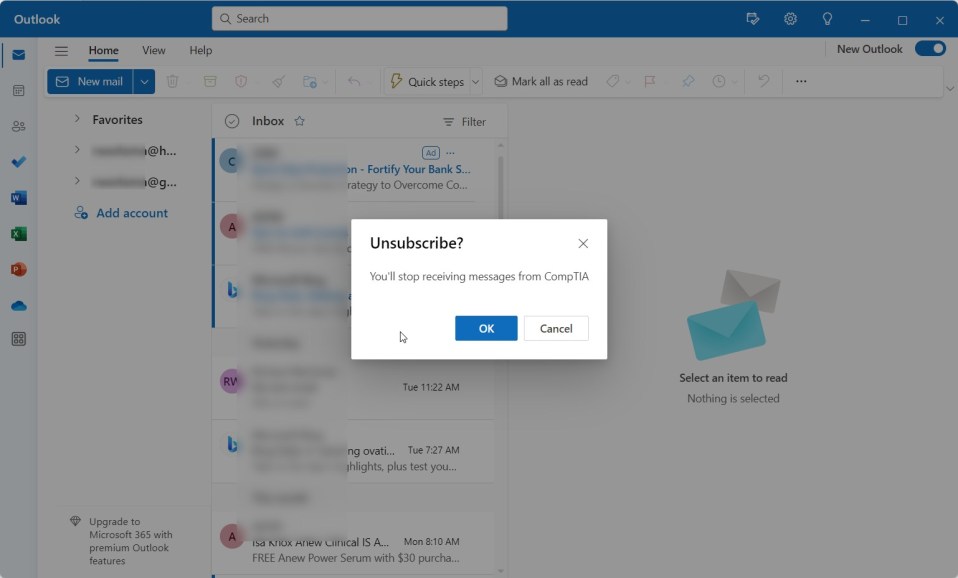Screen dimensions: 958x578
Task: Expand the Quick steps dropdown arrow
Action: (x=475, y=81)
